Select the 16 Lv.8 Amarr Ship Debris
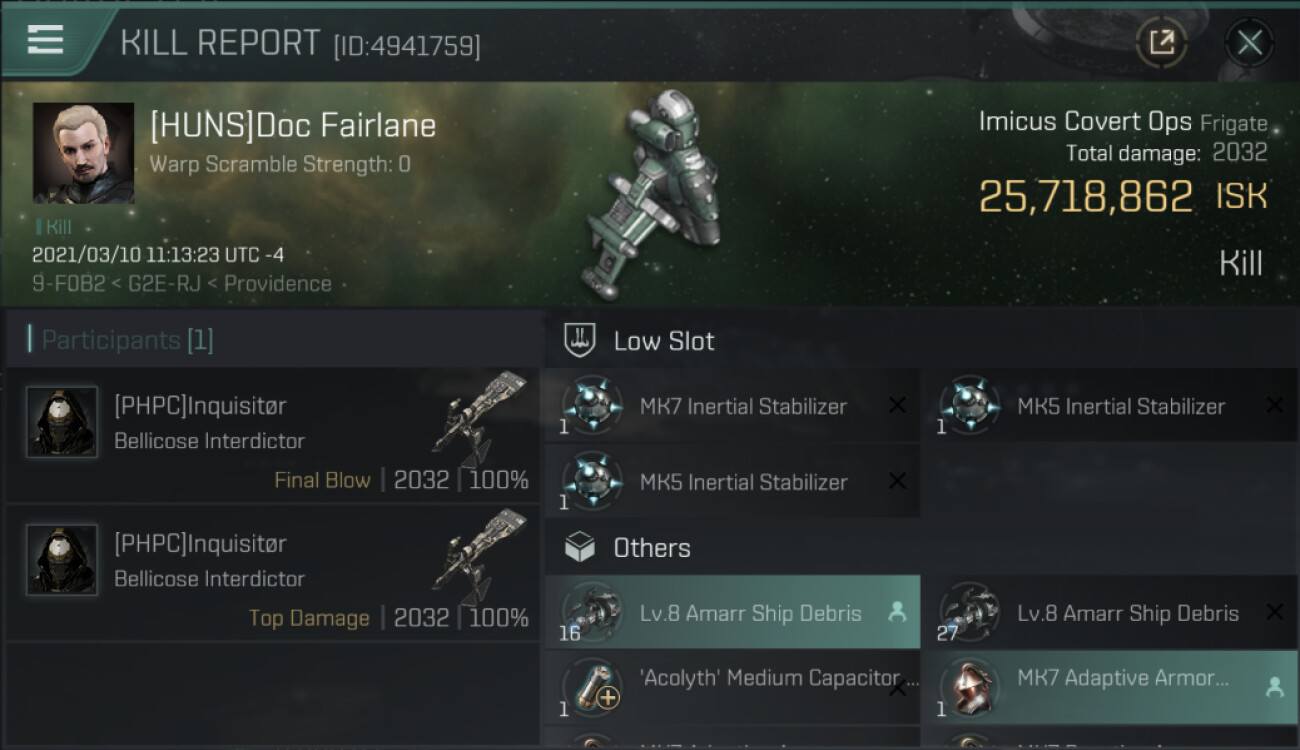Viewport: 1300px width, 750px height. pos(749,613)
